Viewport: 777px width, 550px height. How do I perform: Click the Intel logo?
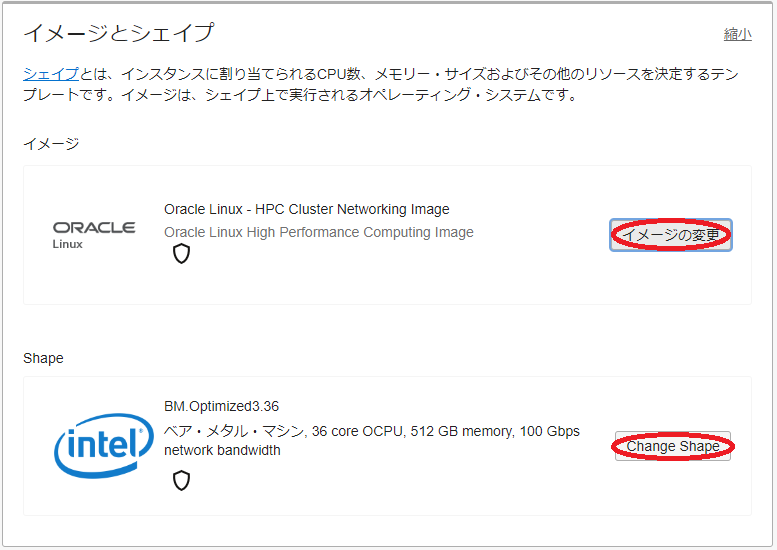[104, 446]
